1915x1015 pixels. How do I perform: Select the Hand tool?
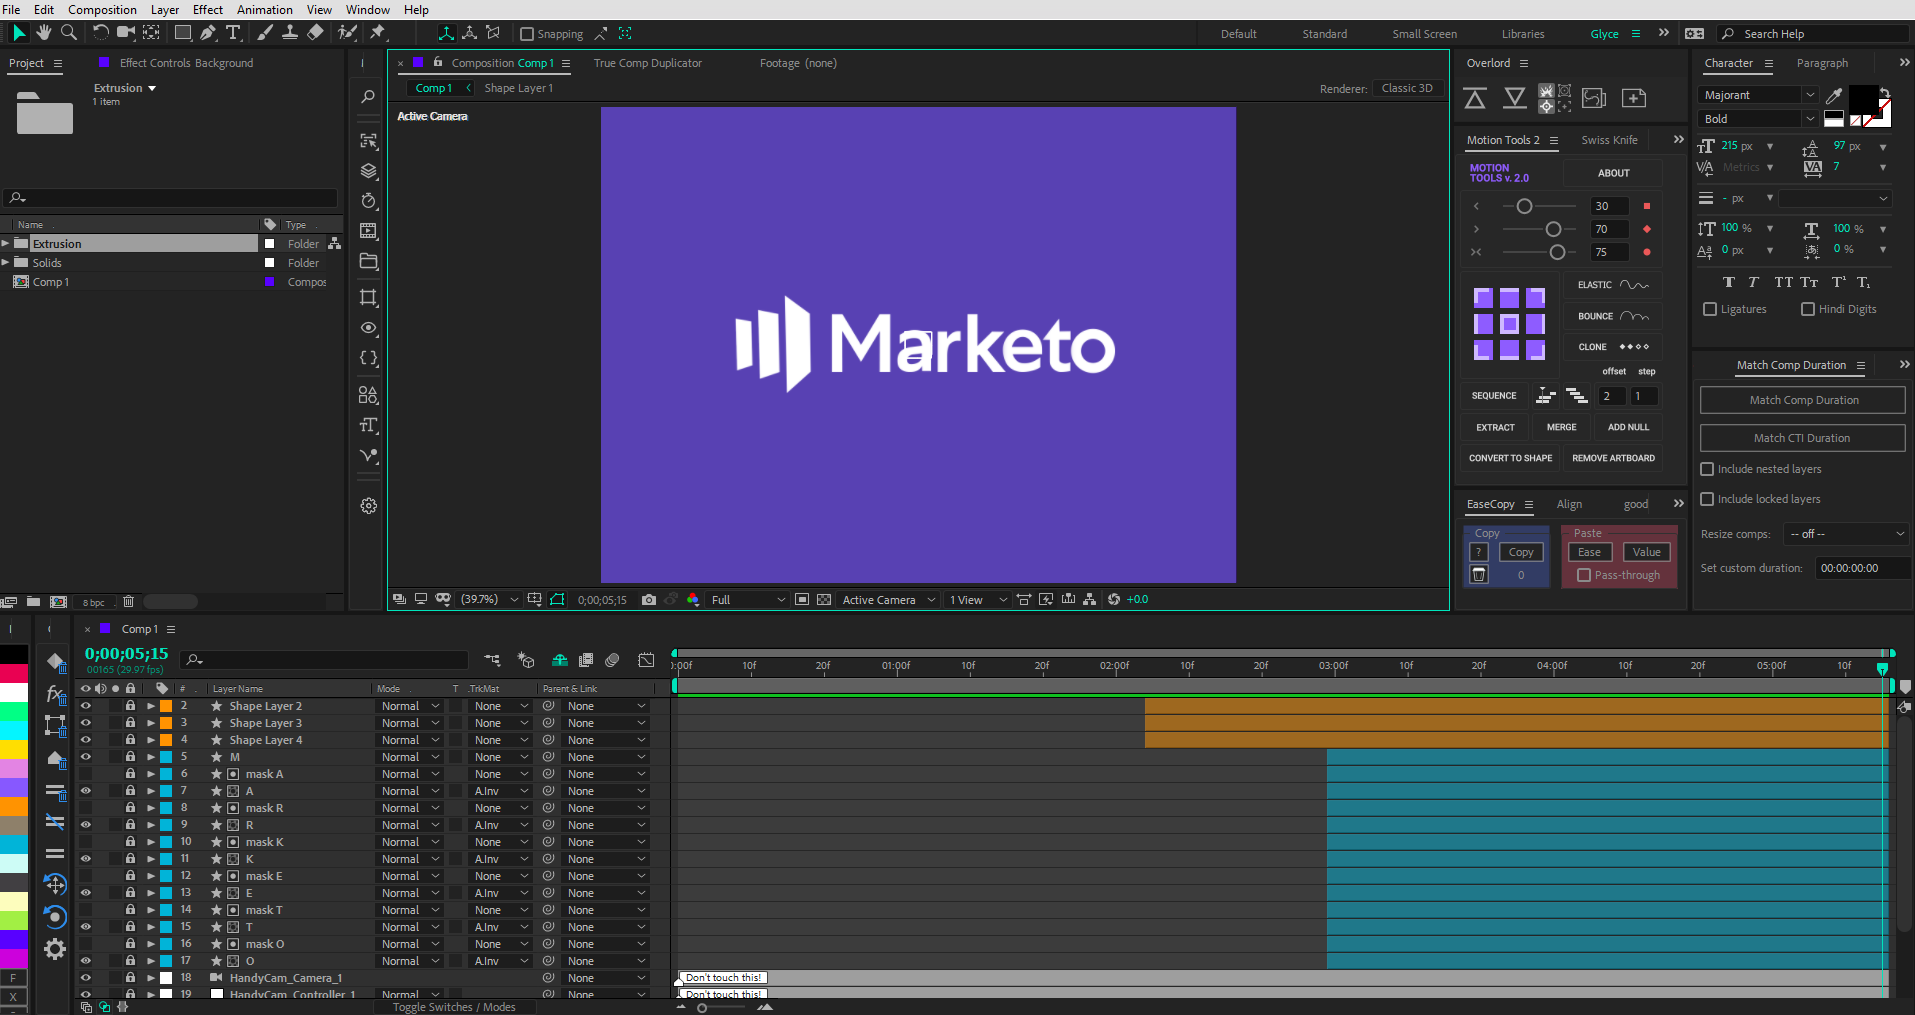44,33
